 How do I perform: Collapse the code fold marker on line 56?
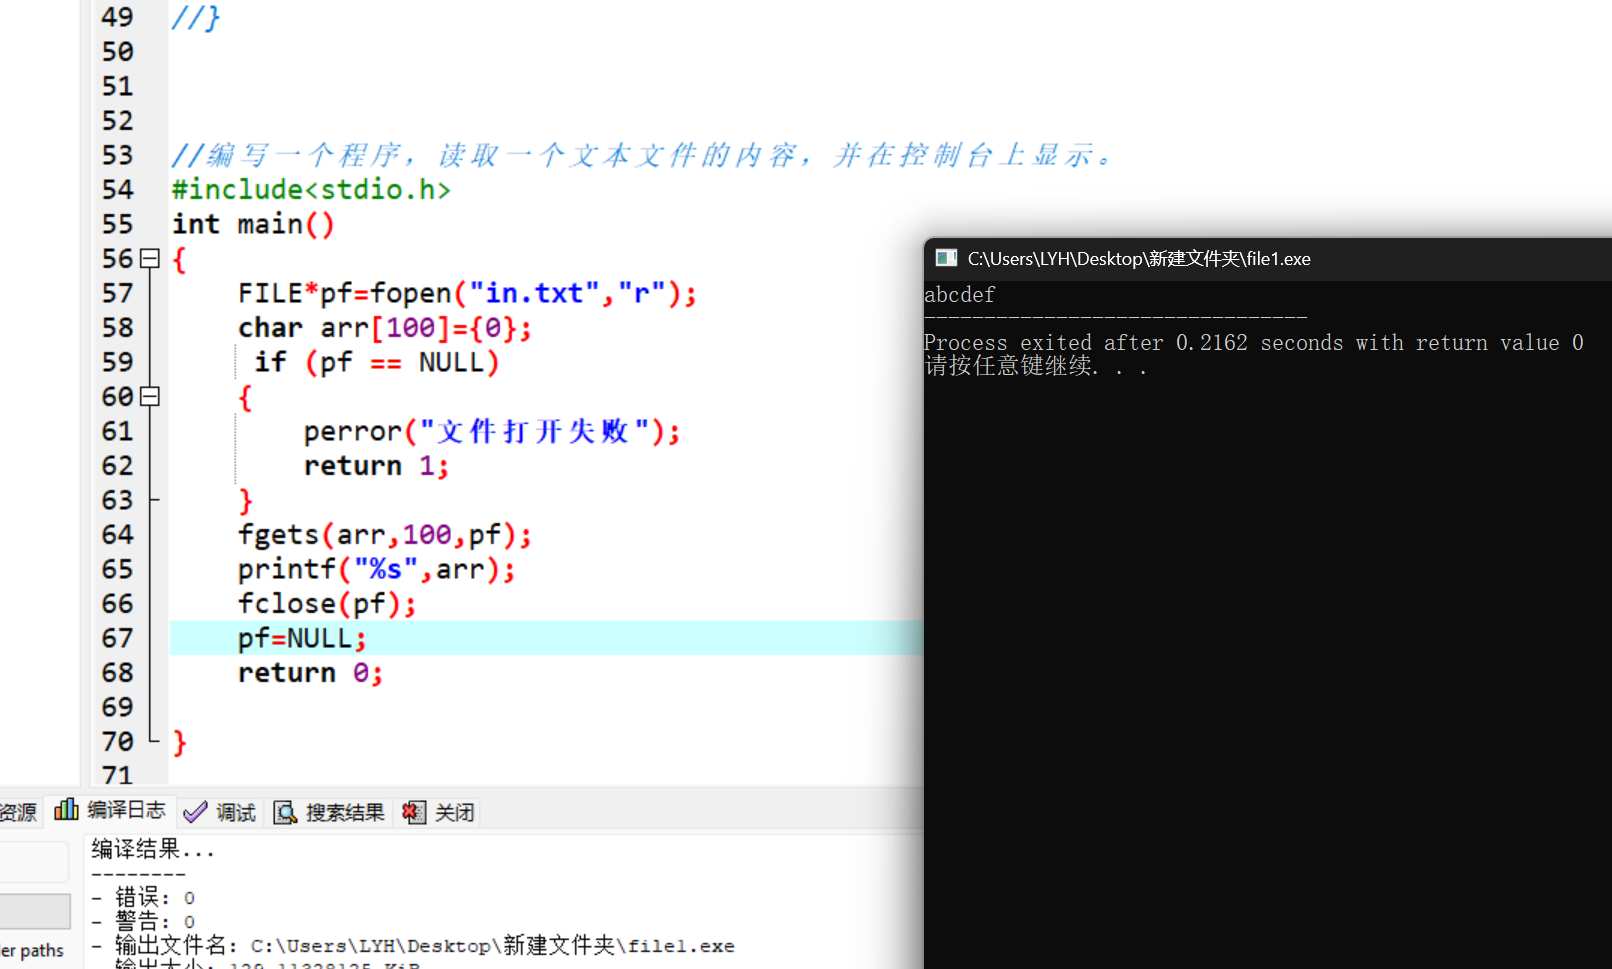tap(150, 259)
